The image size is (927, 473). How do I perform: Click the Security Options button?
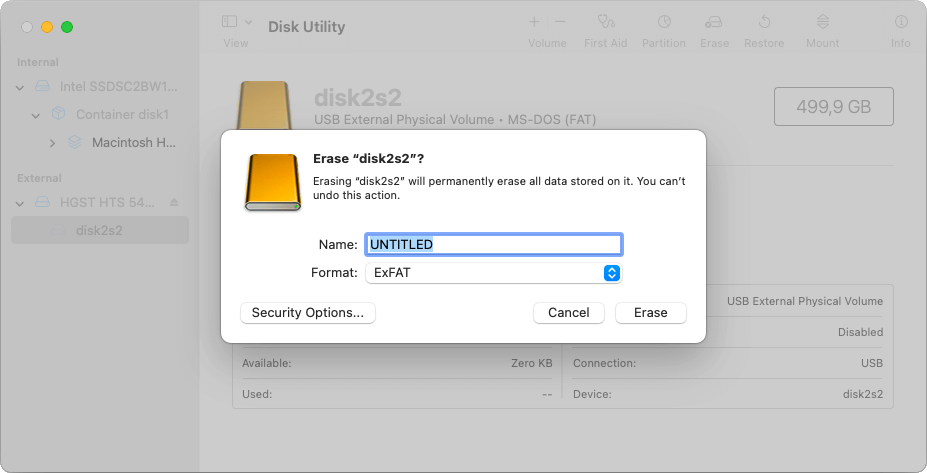[x=308, y=313]
